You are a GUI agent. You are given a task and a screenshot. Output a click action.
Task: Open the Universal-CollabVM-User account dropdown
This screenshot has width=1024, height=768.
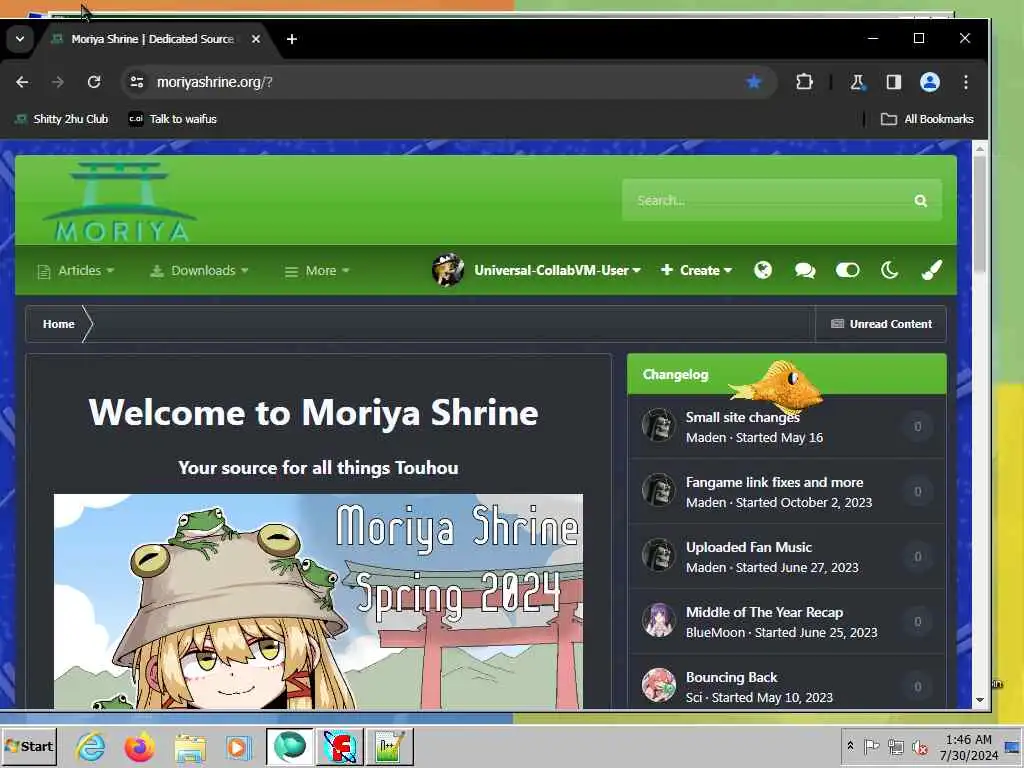(x=557, y=270)
